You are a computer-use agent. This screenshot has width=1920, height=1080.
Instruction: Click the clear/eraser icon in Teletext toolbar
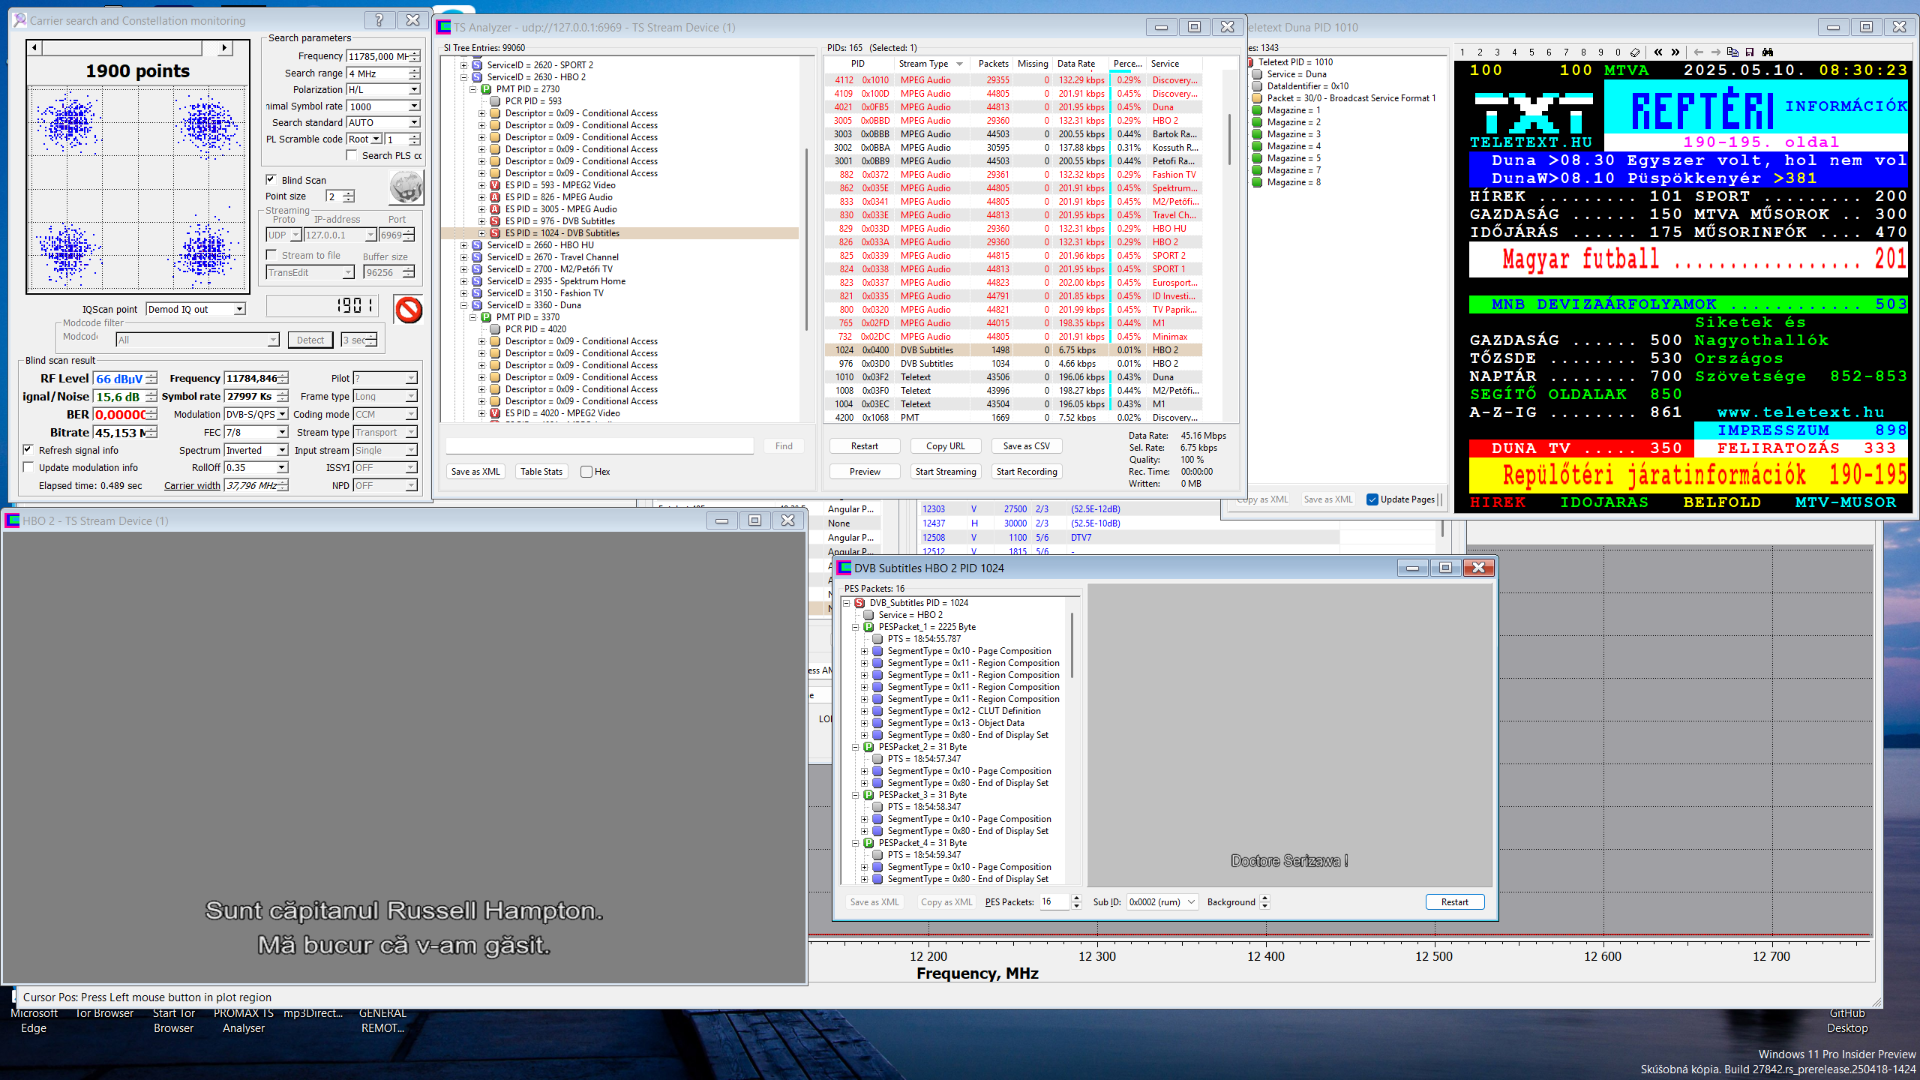1635,52
